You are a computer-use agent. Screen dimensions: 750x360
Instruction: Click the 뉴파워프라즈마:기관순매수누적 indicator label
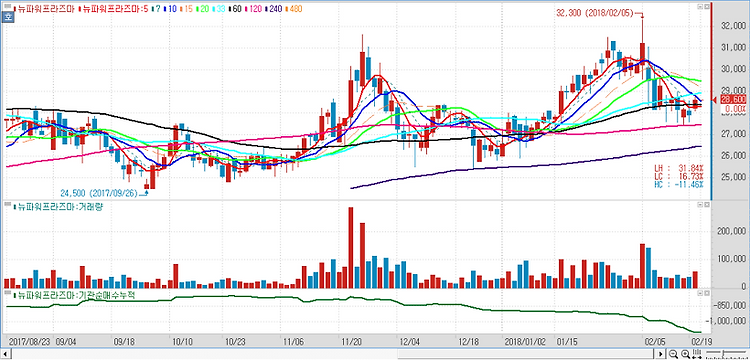pyautogui.click(x=74, y=295)
